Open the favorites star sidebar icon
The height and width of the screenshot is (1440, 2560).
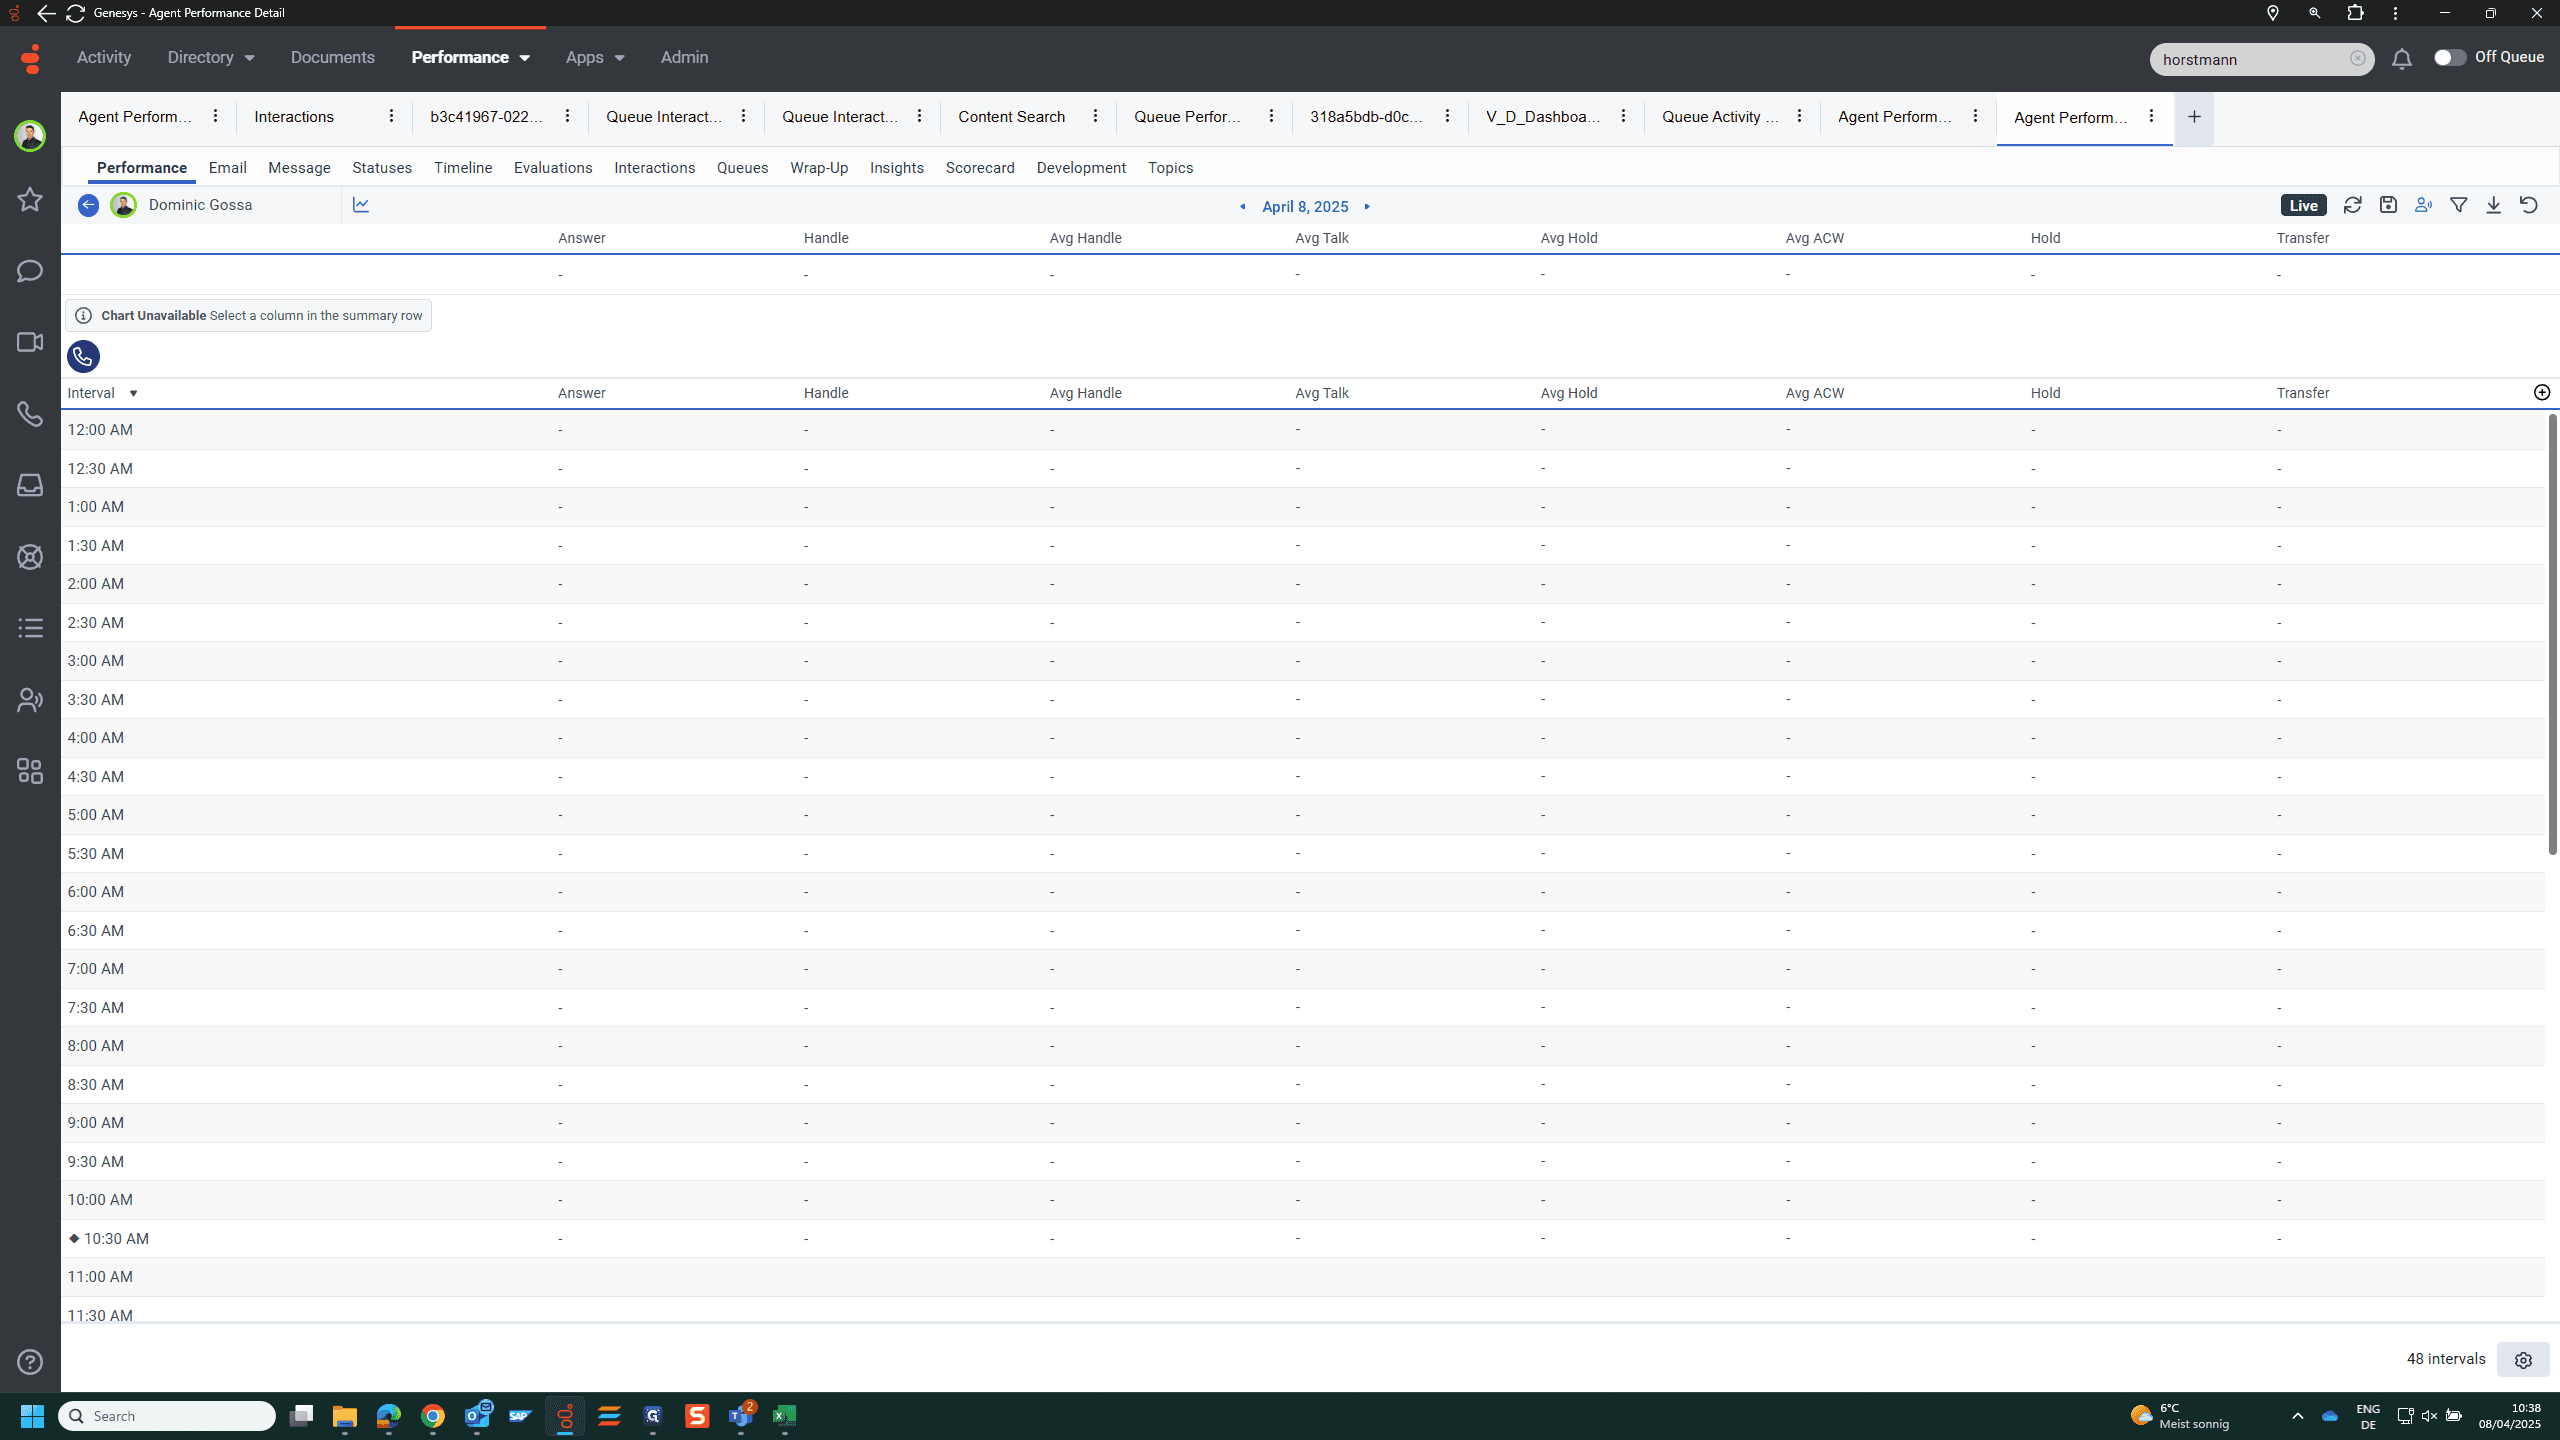pos(30,199)
